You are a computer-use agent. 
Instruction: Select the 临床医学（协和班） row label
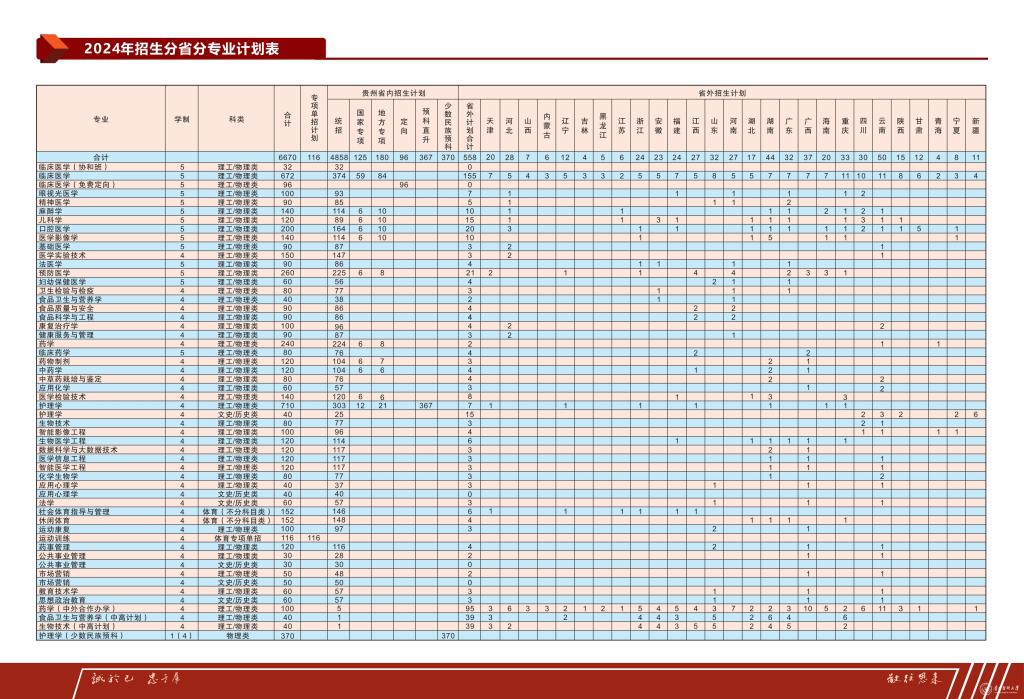click(x=72, y=167)
